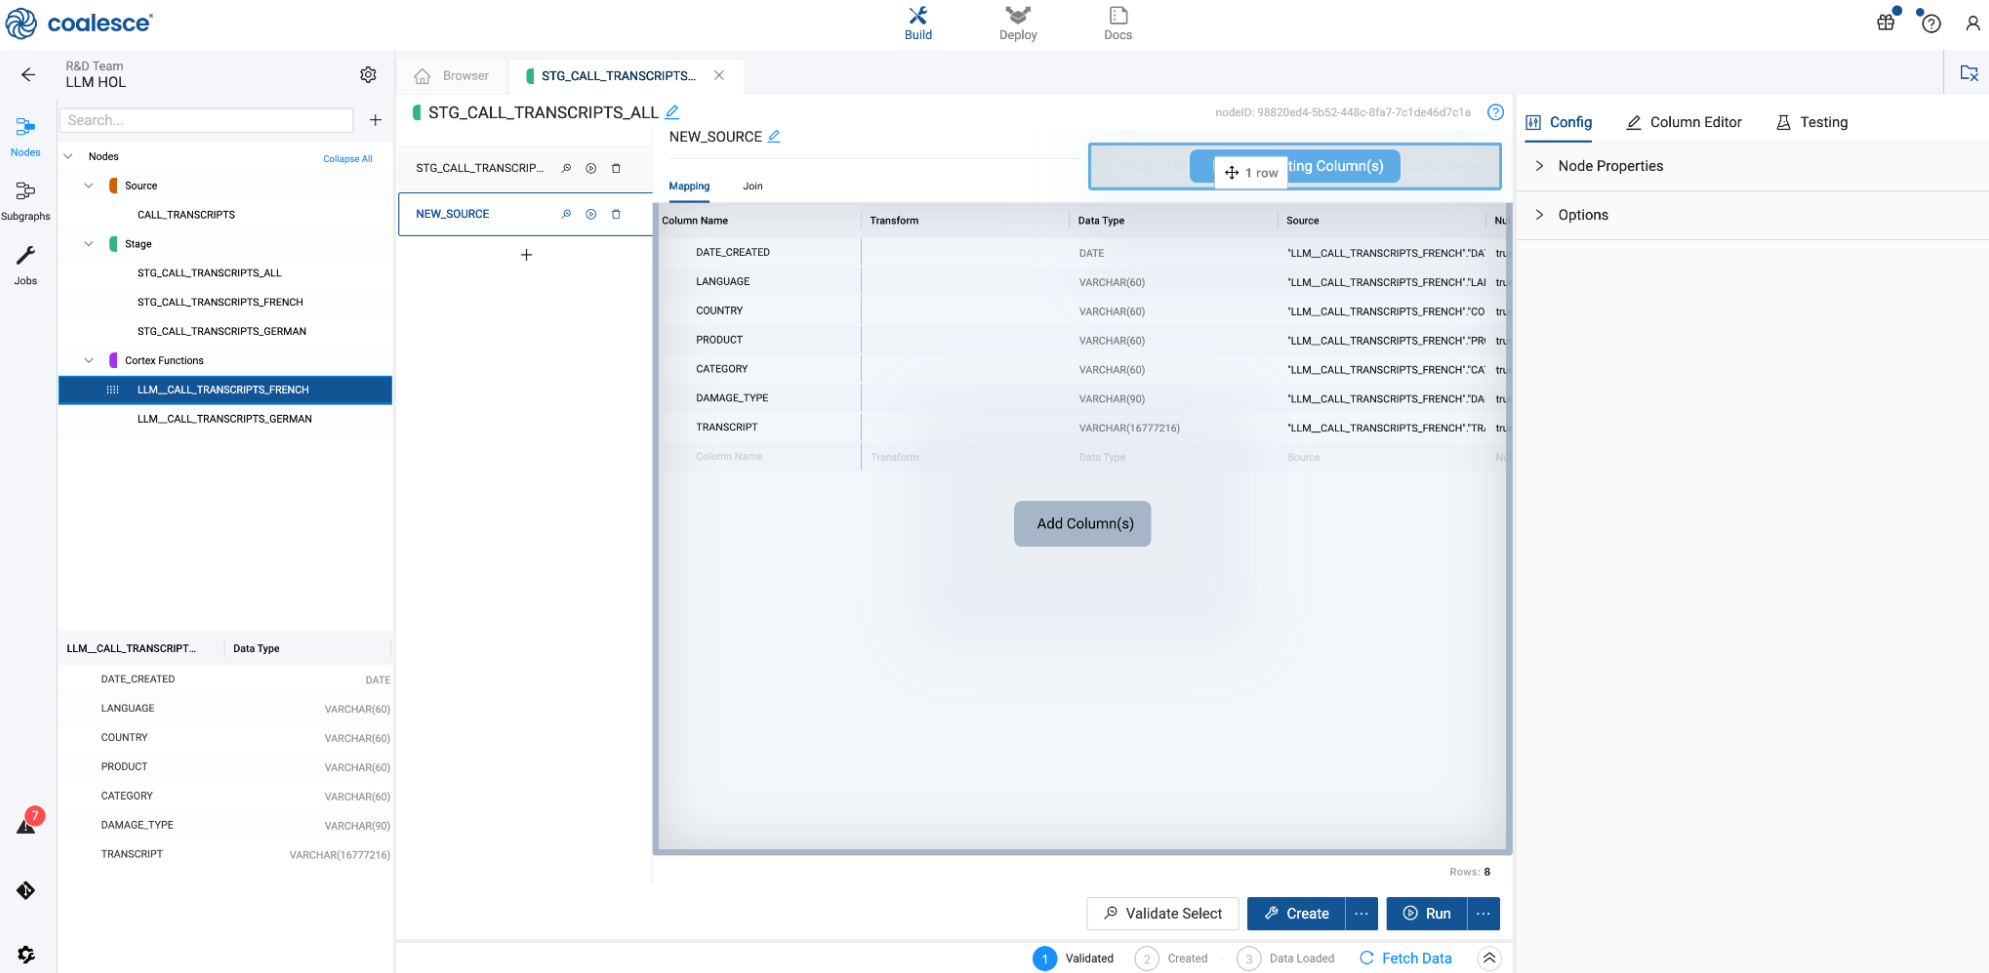Switch to the Join tab
The width and height of the screenshot is (1989, 973).
click(x=752, y=186)
